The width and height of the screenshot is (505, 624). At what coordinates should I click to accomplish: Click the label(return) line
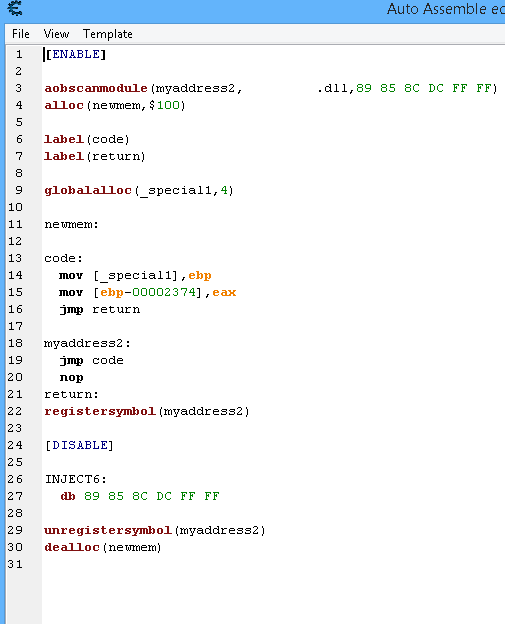[95, 156]
